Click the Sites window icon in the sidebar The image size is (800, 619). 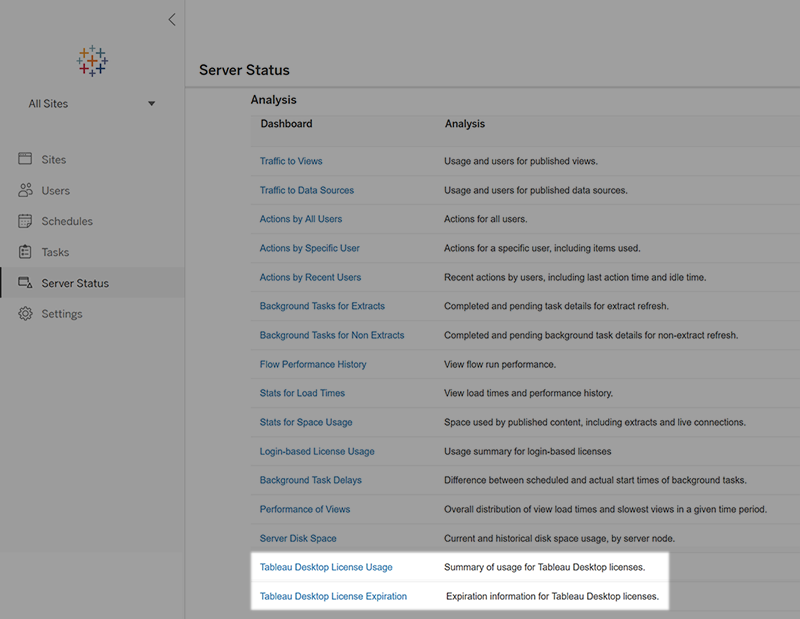tap(25, 159)
